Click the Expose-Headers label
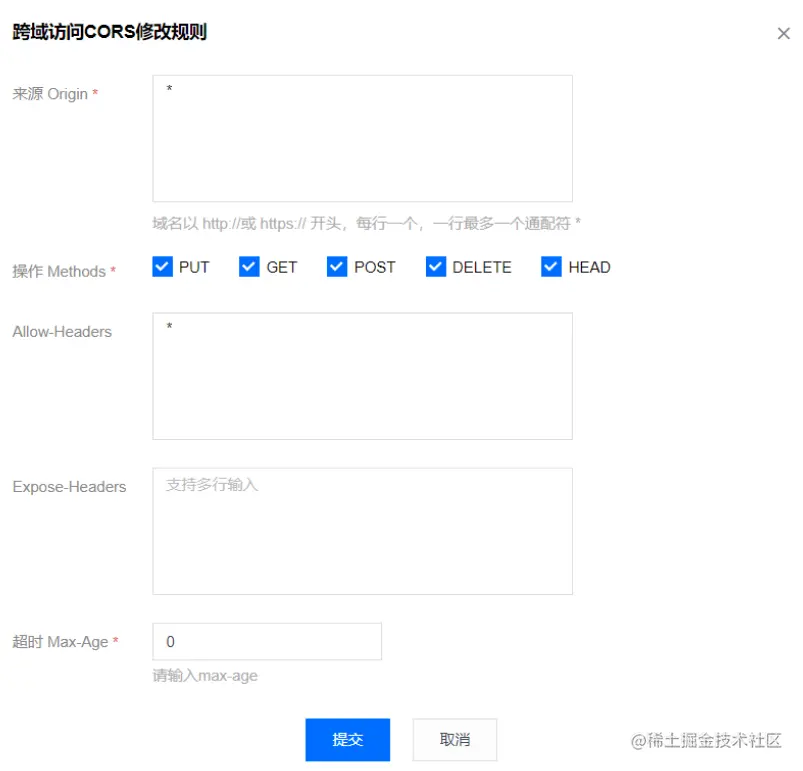 (69, 487)
